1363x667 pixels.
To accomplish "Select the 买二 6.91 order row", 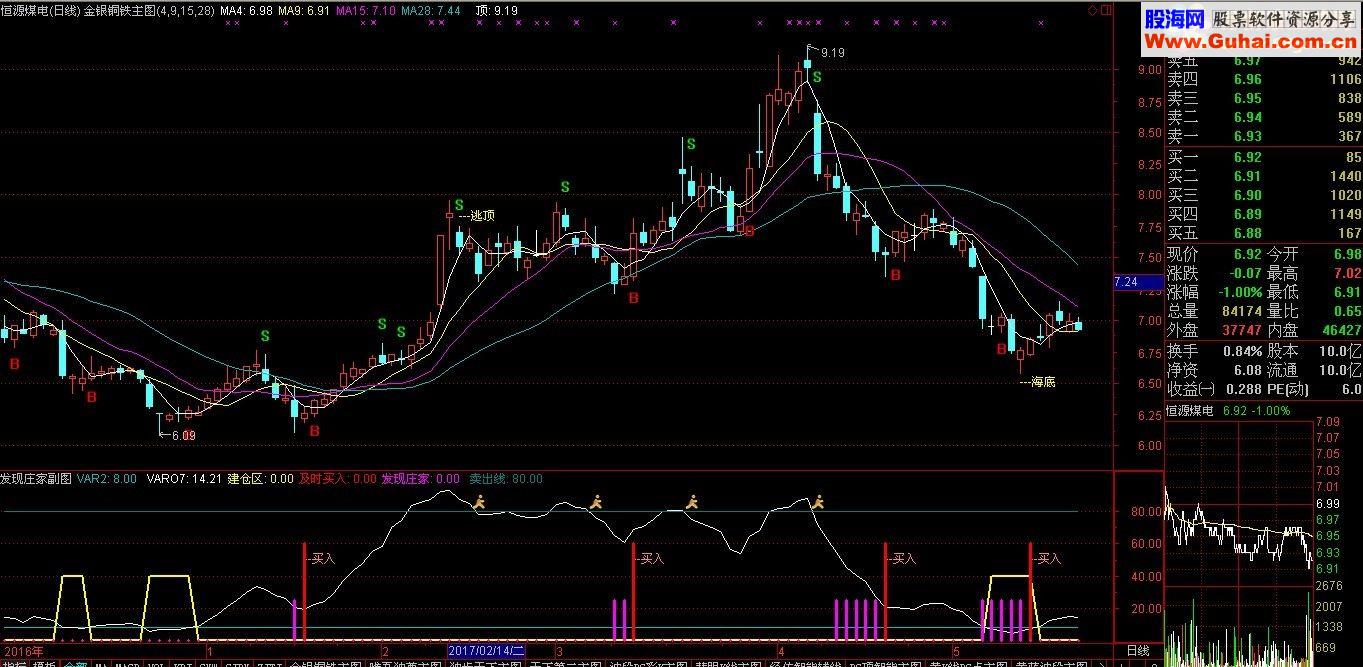I will [1264, 176].
